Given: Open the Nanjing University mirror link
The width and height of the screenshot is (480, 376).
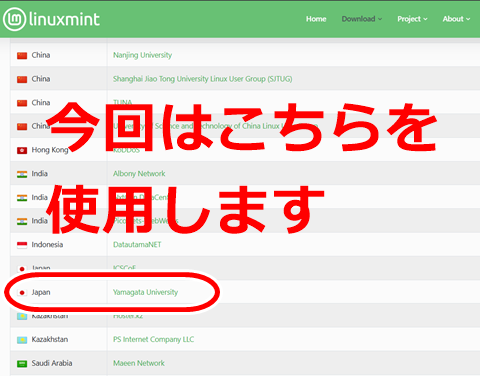Looking at the screenshot, I should click(x=142, y=55).
